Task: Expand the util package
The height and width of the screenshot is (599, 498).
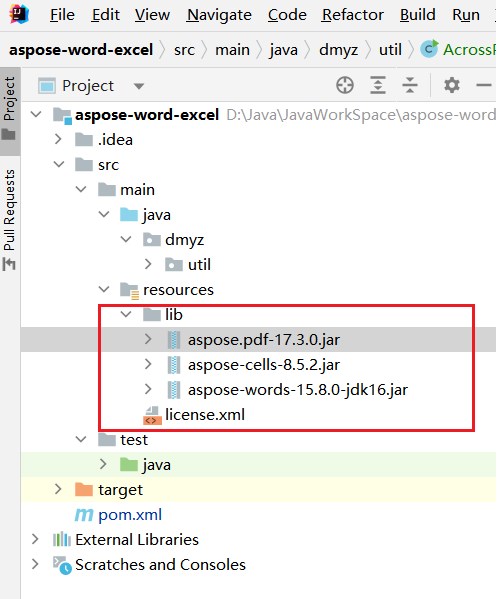Action: [148, 264]
